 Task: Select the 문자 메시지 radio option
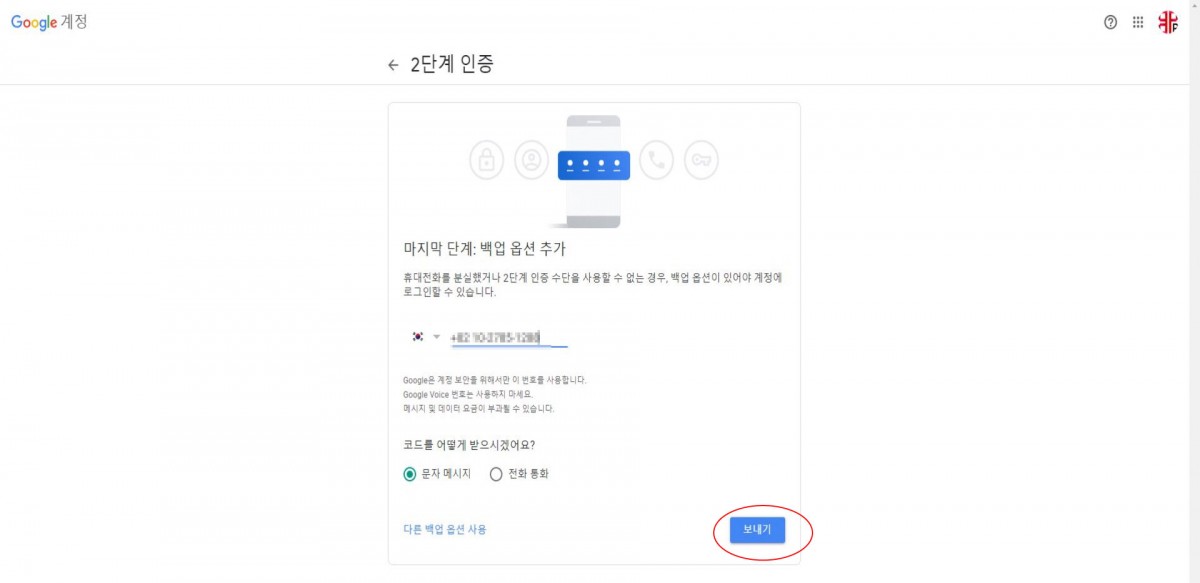(410, 474)
